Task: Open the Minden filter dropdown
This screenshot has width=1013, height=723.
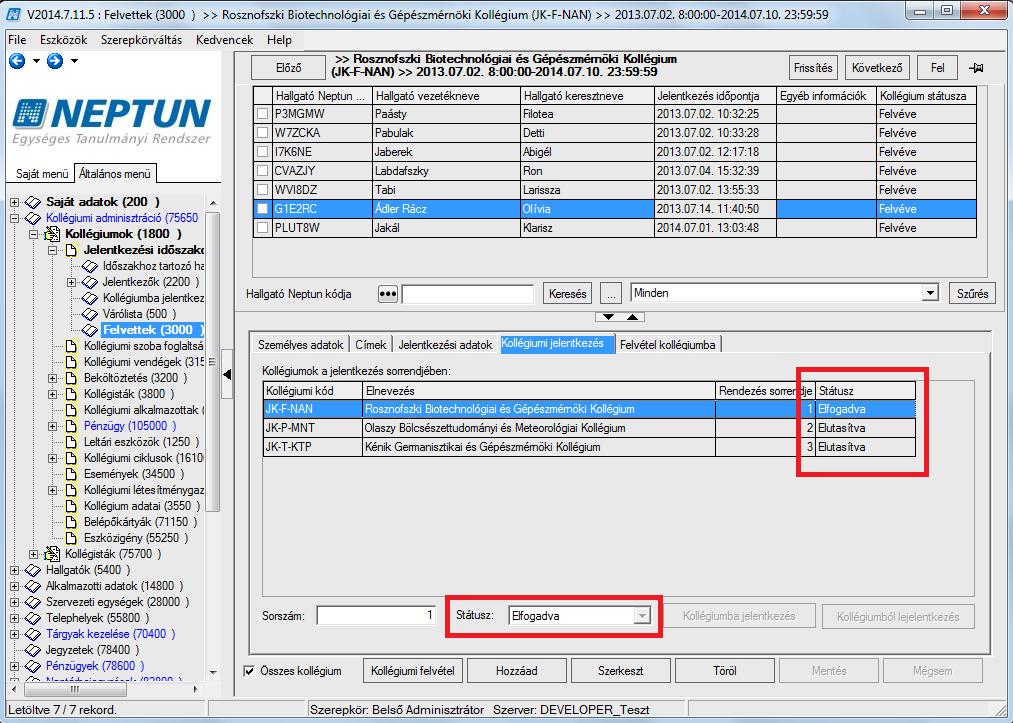Action: point(930,293)
